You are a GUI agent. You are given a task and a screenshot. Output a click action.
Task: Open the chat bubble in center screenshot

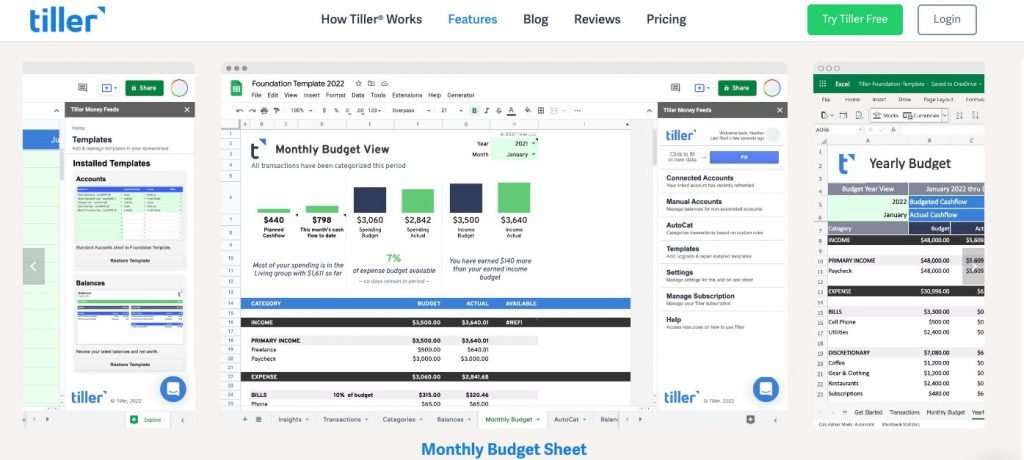coord(766,389)
